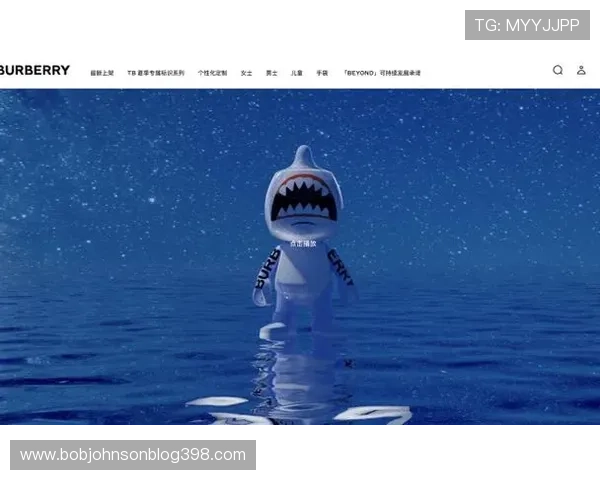The image size is (600, 480).
Task: Click the Burberry logo
Action: pos(35,70)
